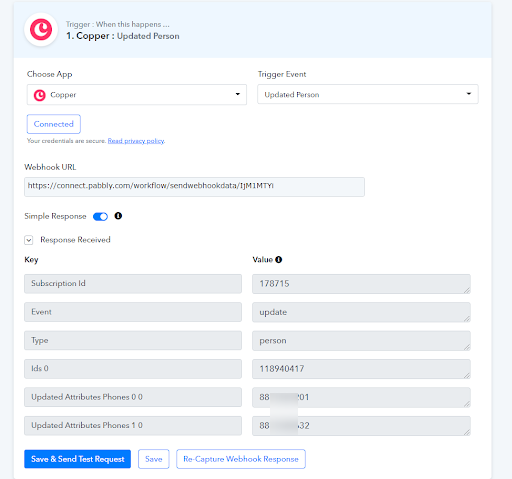The width and height of the screenshot is (512, 479).
Task: Click Copper icon inside Choose App field
Action: [x=39, y=95]
